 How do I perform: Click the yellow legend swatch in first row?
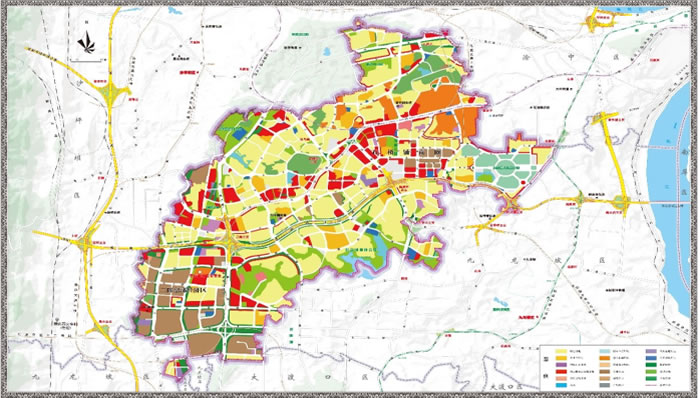[561, 351]
